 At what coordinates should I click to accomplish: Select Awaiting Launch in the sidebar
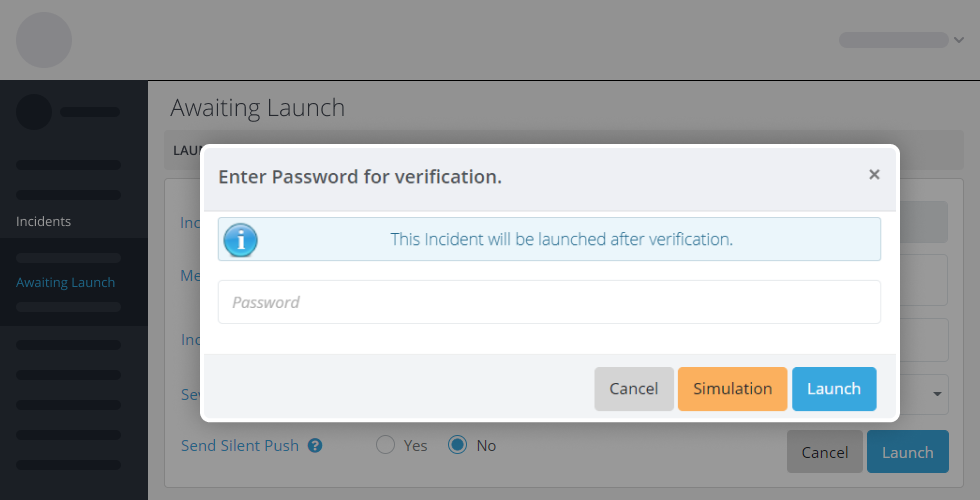click(x=65, y=282)
